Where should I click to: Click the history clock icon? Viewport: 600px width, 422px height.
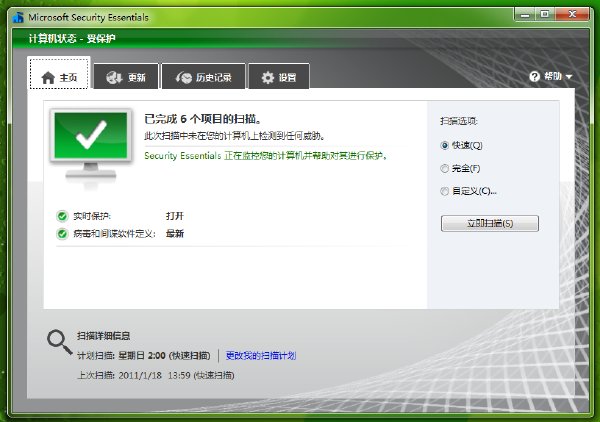184,78
